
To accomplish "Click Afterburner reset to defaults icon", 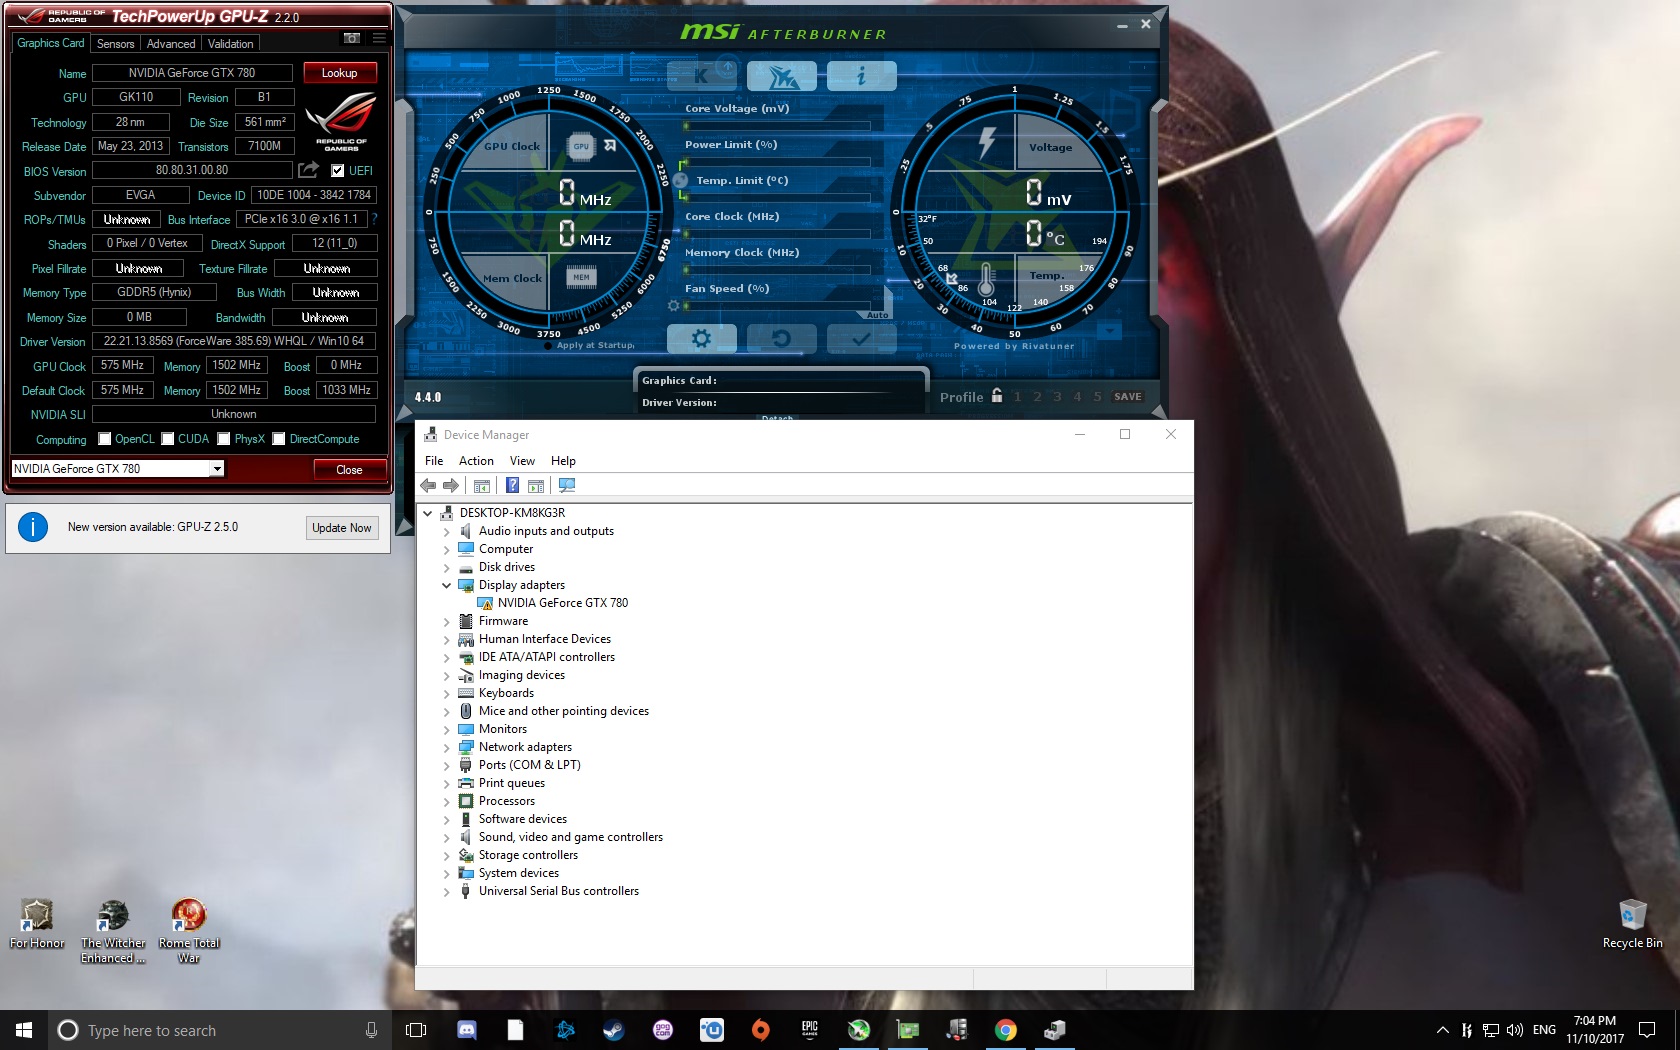I will click(x=781, y=339).
